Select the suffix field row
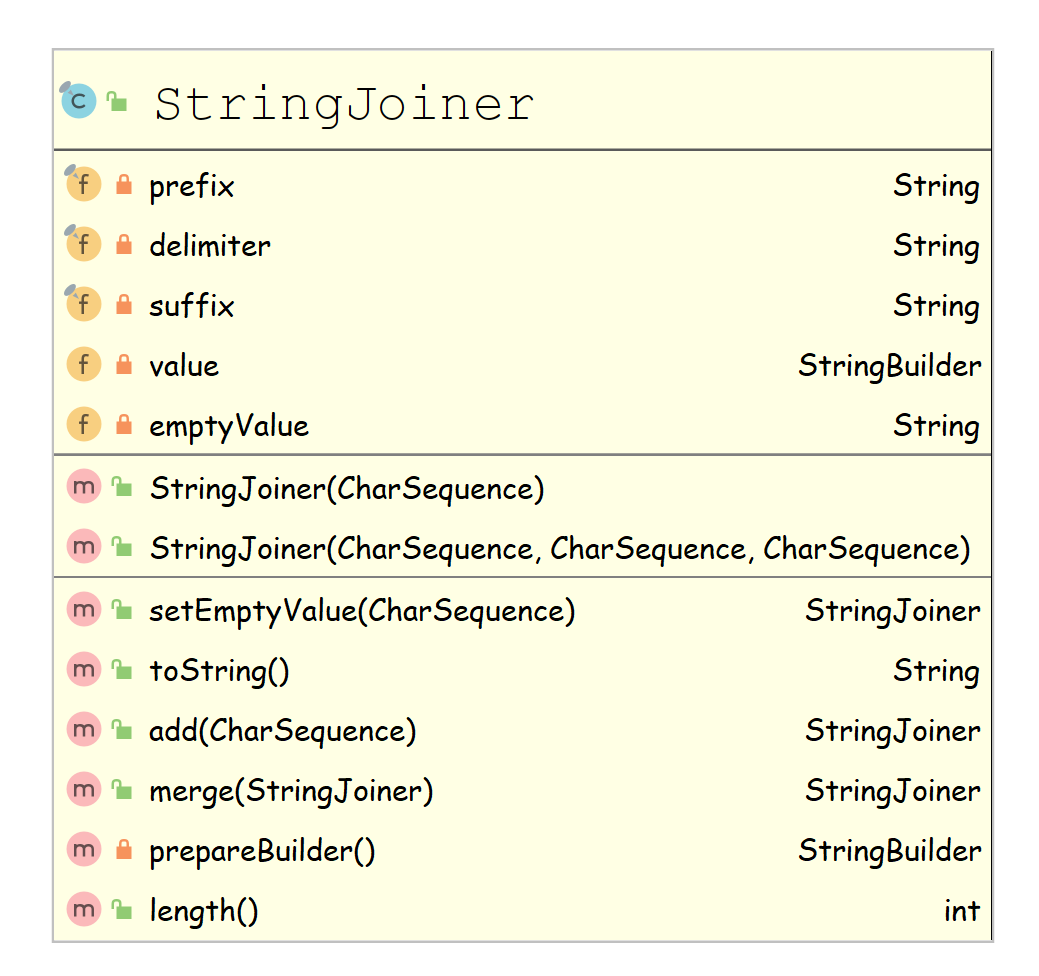This screenshot has height=976, width=1039. pos(192,306)
